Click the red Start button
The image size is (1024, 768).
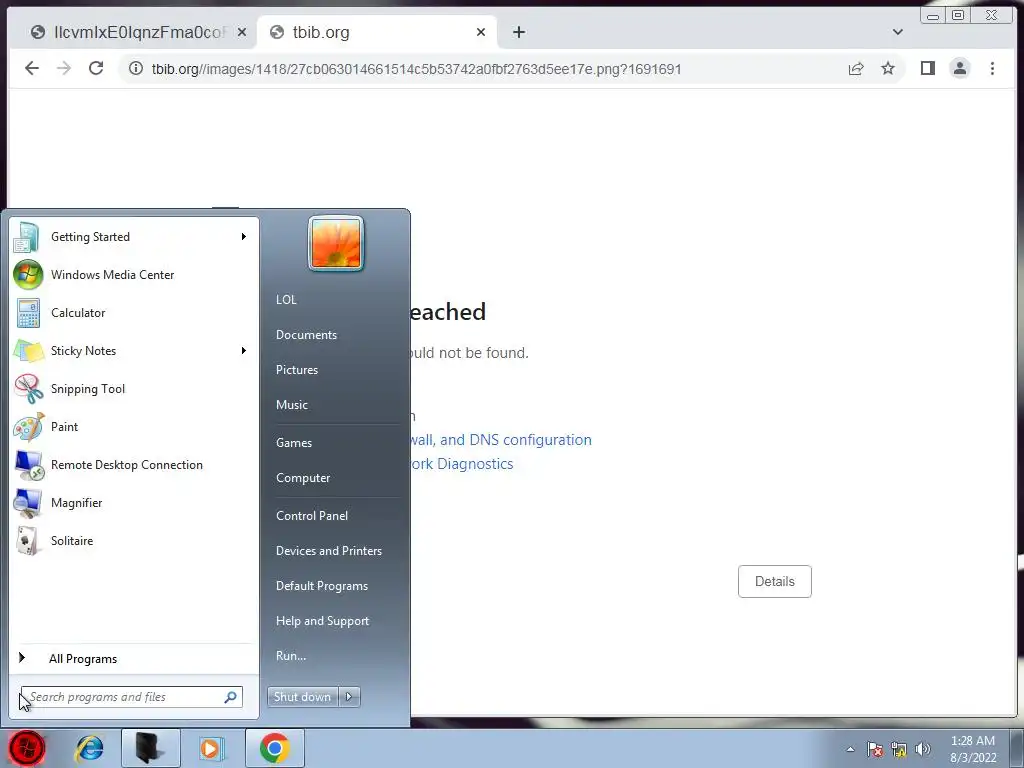click(27, 748)
